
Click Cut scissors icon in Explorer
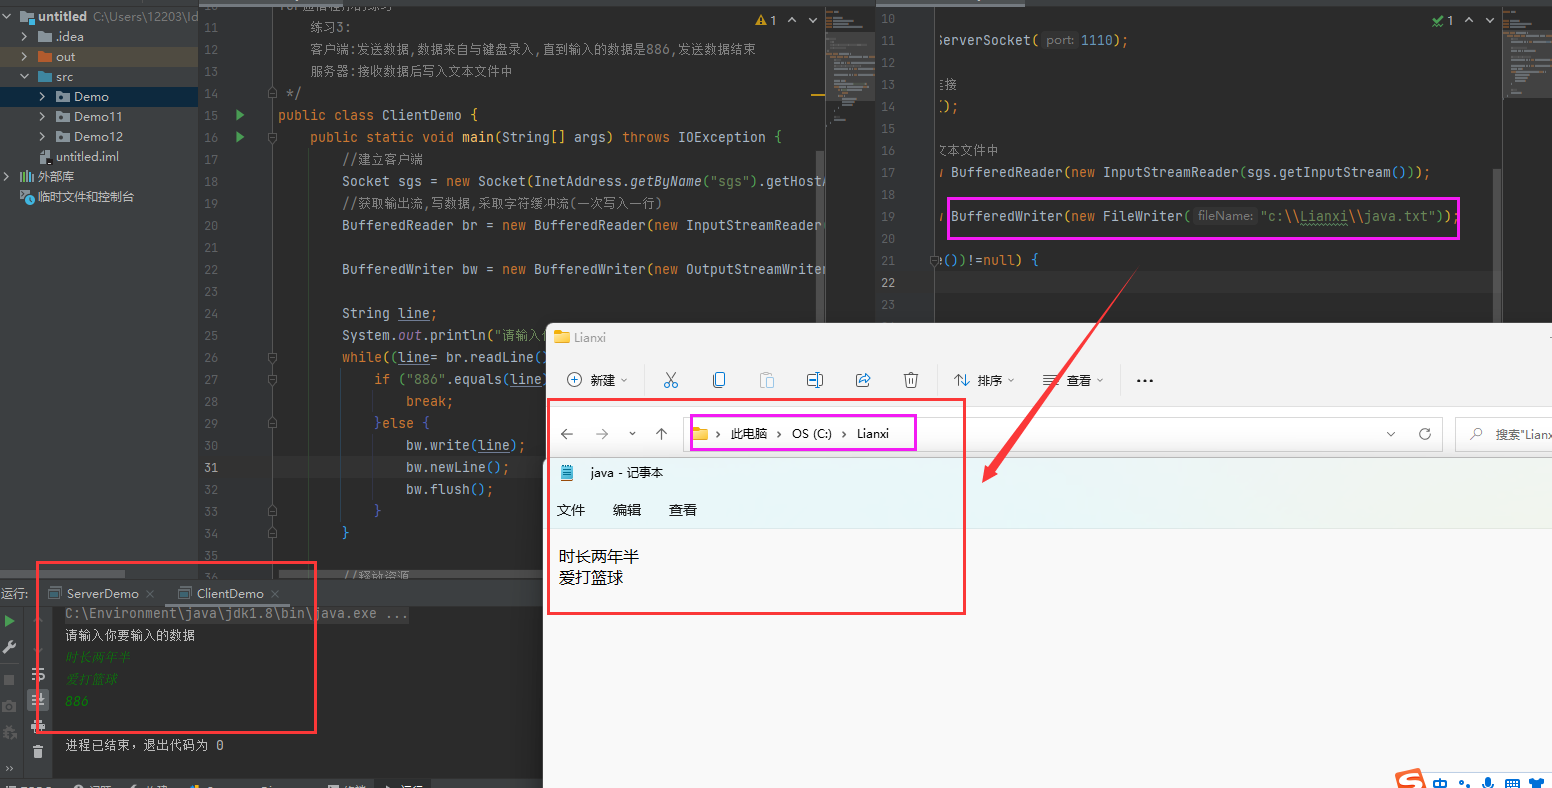click(671, 380)
